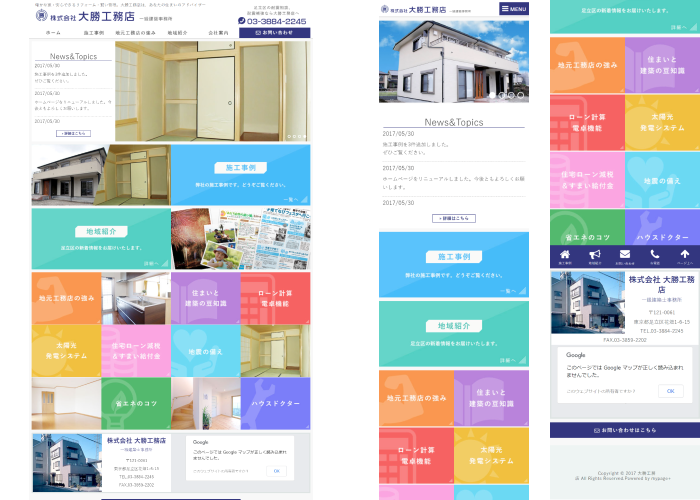Click the News&Topics heading in mobile view
Viewport: 700px width, 500px height.
454,122
